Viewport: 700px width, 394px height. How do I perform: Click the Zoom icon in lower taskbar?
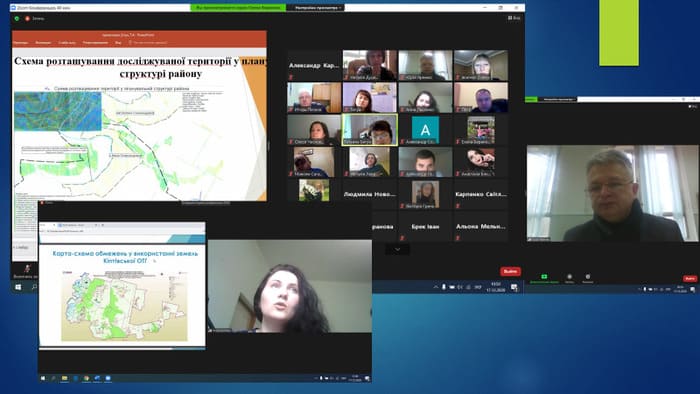tap(108, 378)
